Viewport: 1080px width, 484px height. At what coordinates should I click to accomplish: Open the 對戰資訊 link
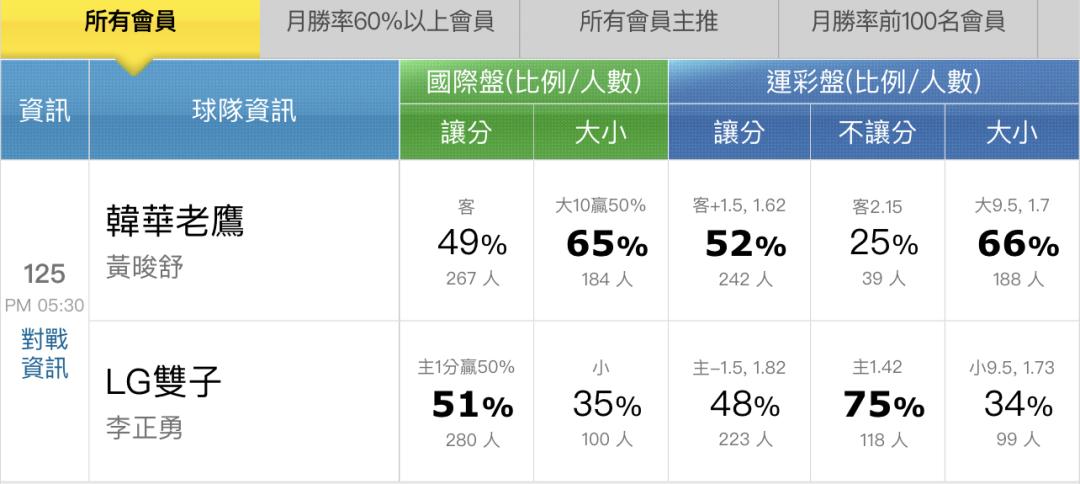click(45, 355)
